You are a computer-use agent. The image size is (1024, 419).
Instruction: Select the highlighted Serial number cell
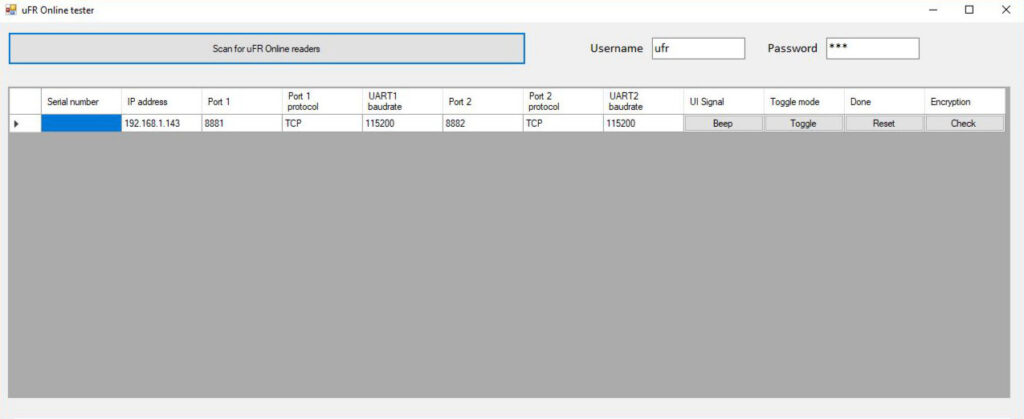coord(82,123)
